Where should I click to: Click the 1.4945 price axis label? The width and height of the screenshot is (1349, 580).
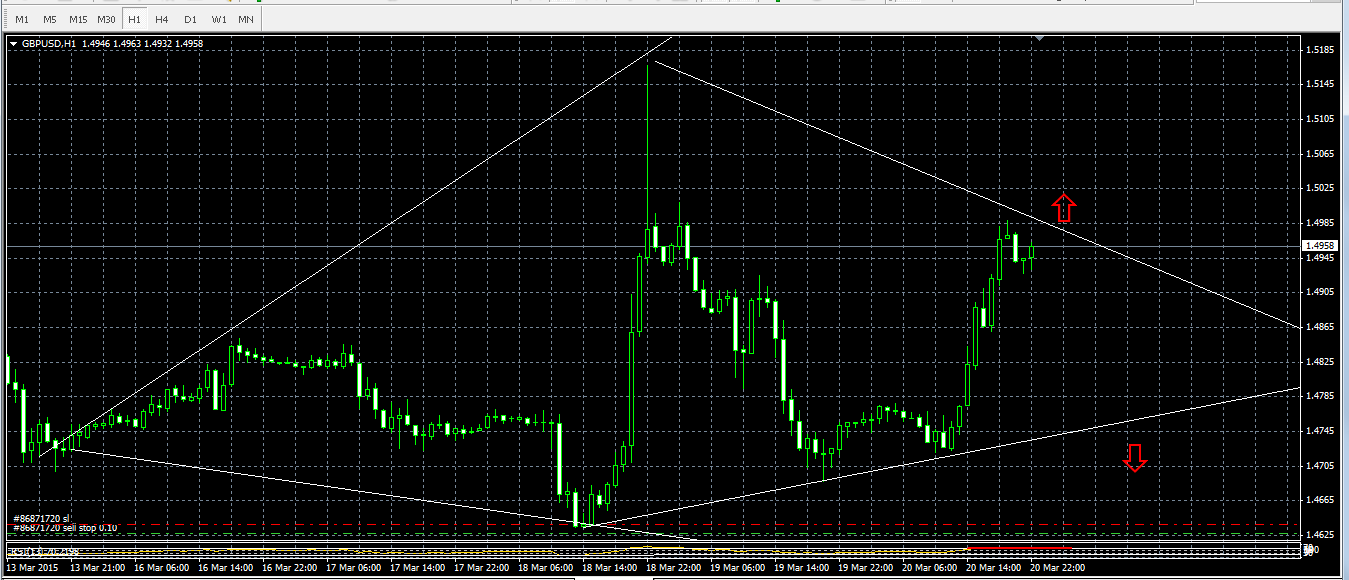[1320, 258]
